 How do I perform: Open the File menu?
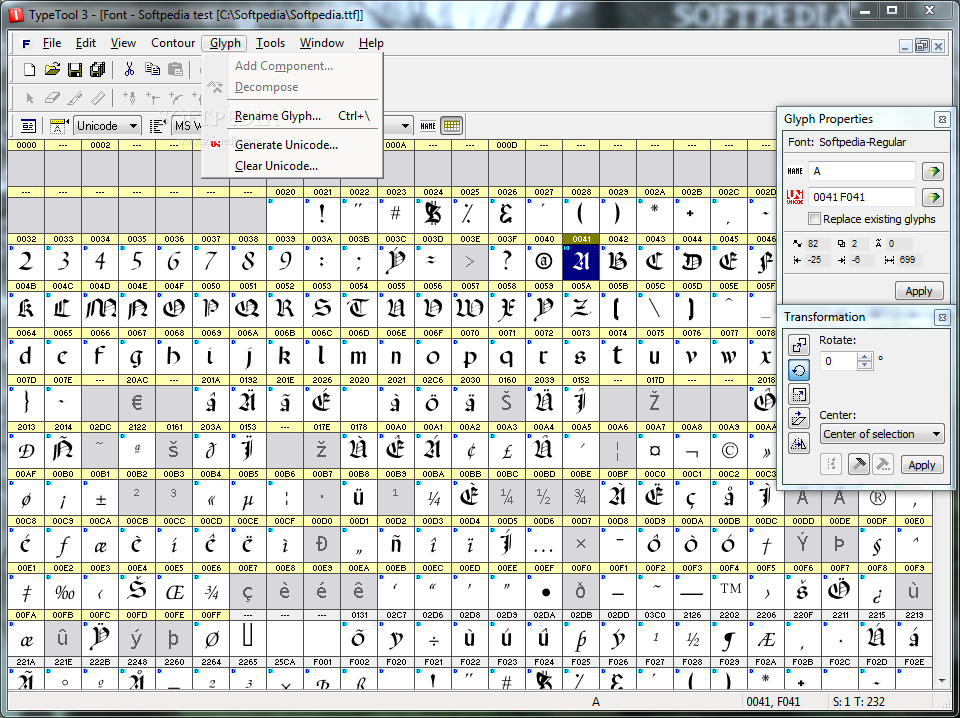click(x=52, y=43)
